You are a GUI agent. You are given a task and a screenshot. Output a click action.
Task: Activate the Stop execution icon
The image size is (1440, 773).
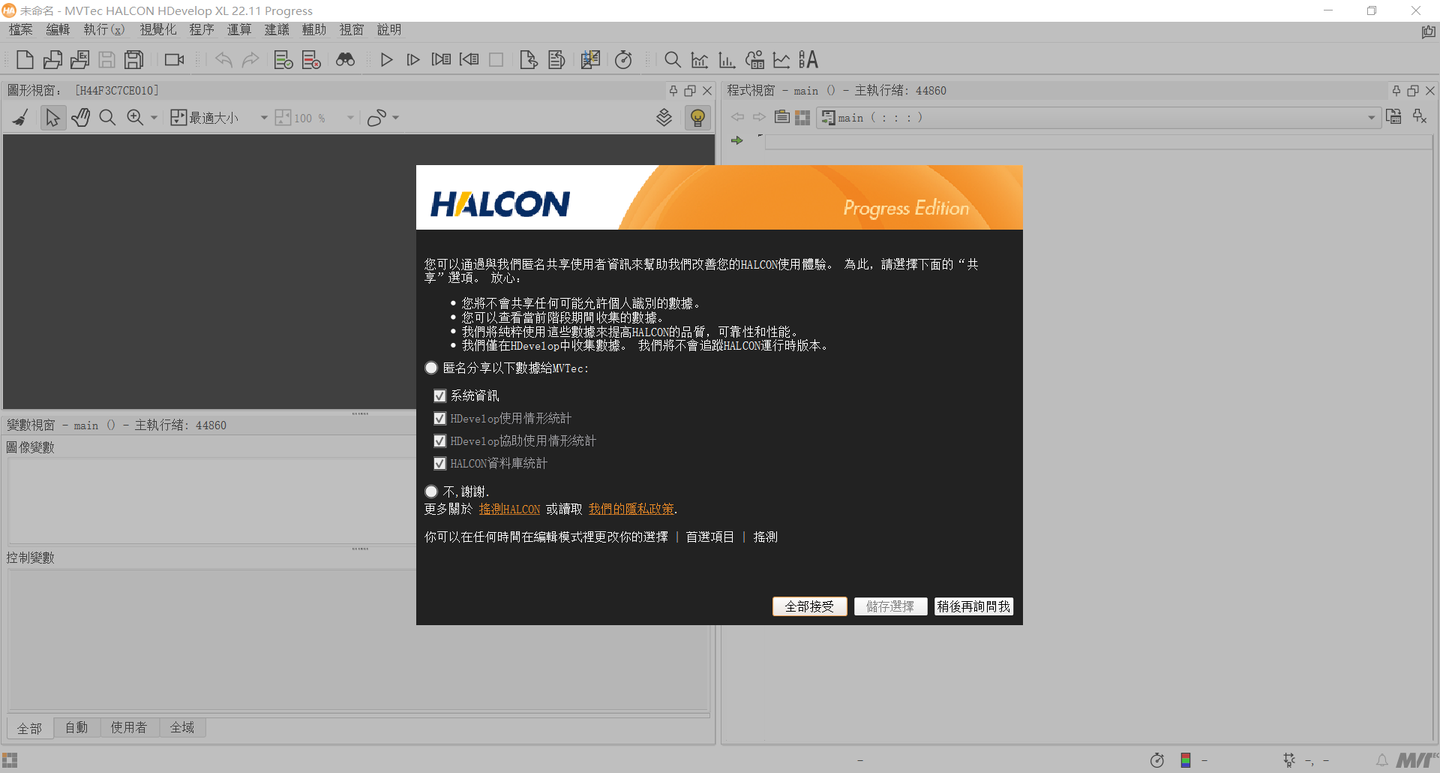click(x=496, y=59)
